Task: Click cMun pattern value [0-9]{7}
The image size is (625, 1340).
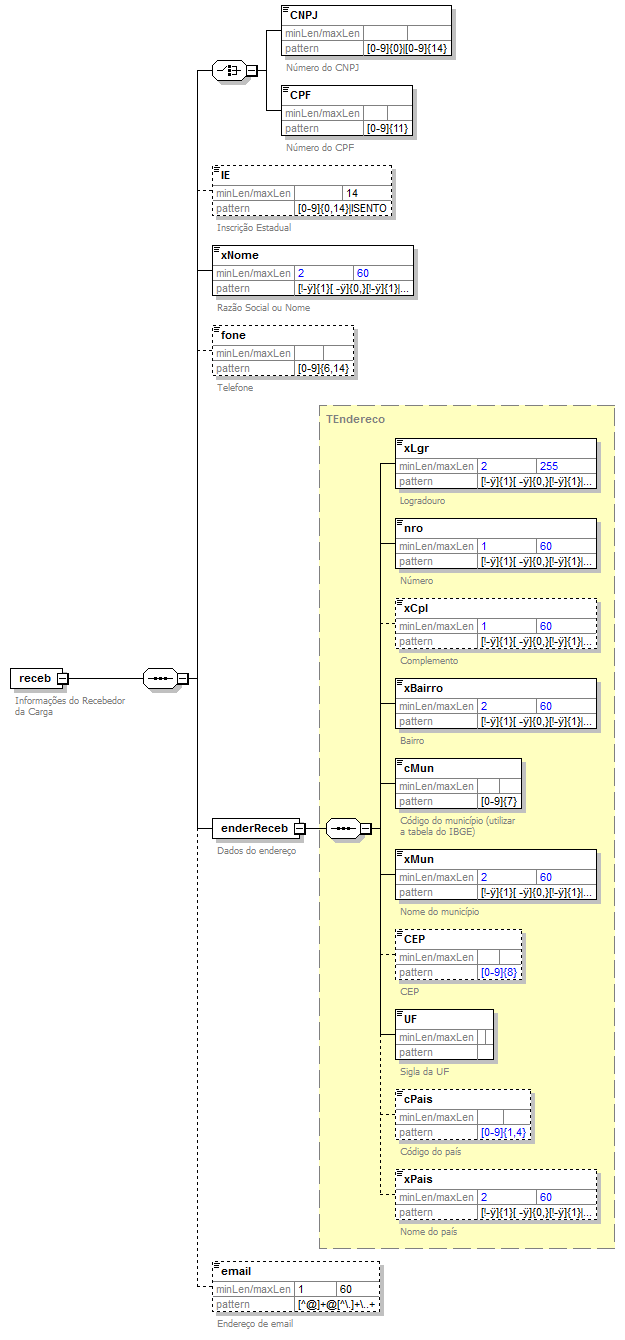Action: coord(500,801)
